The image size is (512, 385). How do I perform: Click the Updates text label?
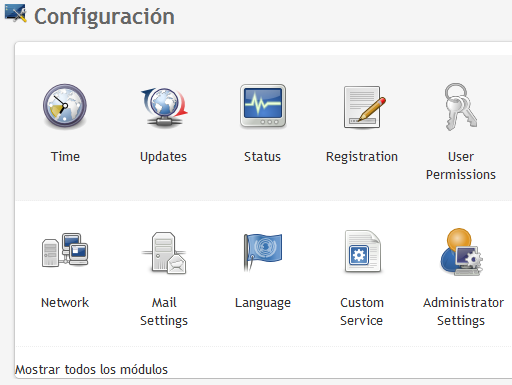163,157
